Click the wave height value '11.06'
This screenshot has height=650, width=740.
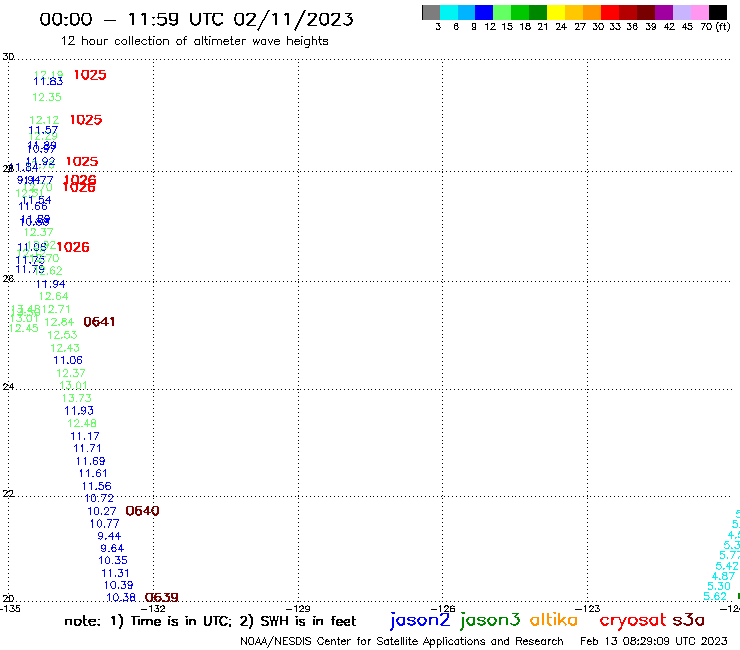pyautogui.click(x=68, y=361)
